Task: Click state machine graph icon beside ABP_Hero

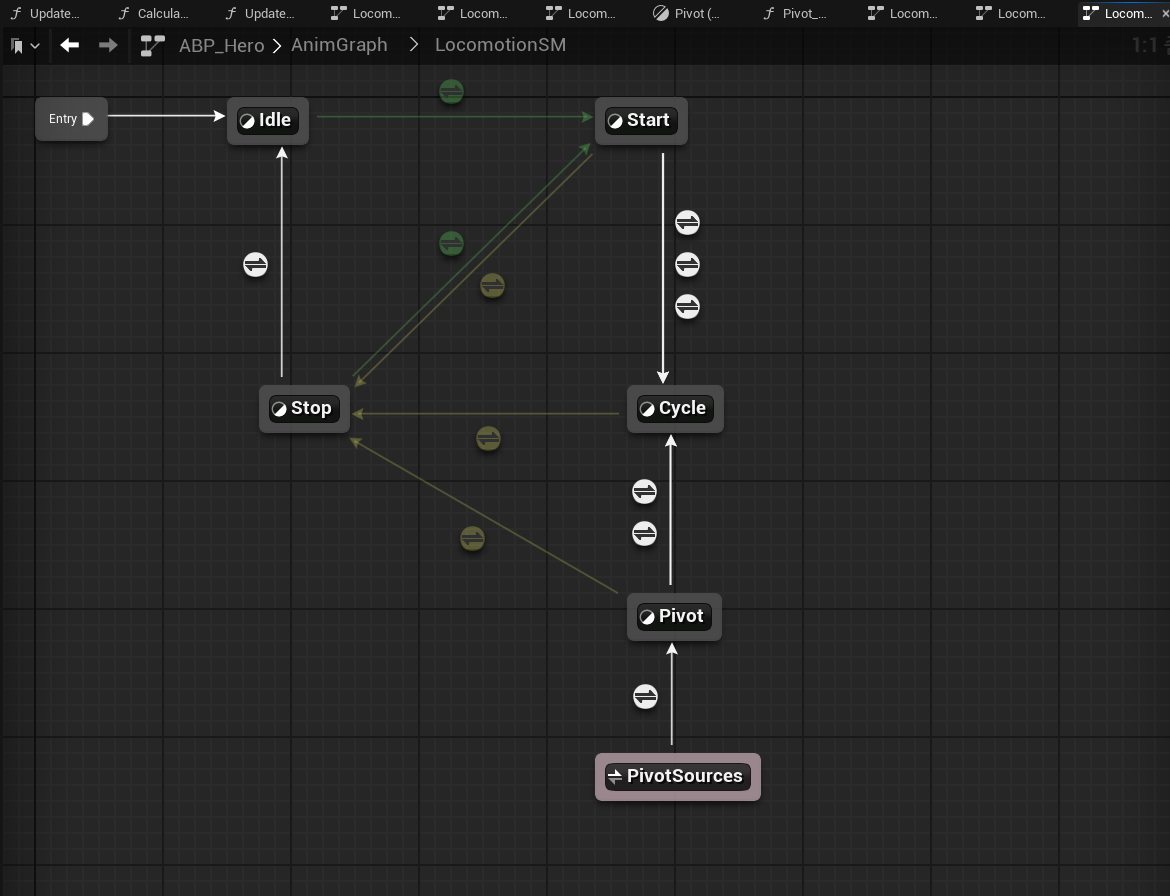Action: [152, 46]
